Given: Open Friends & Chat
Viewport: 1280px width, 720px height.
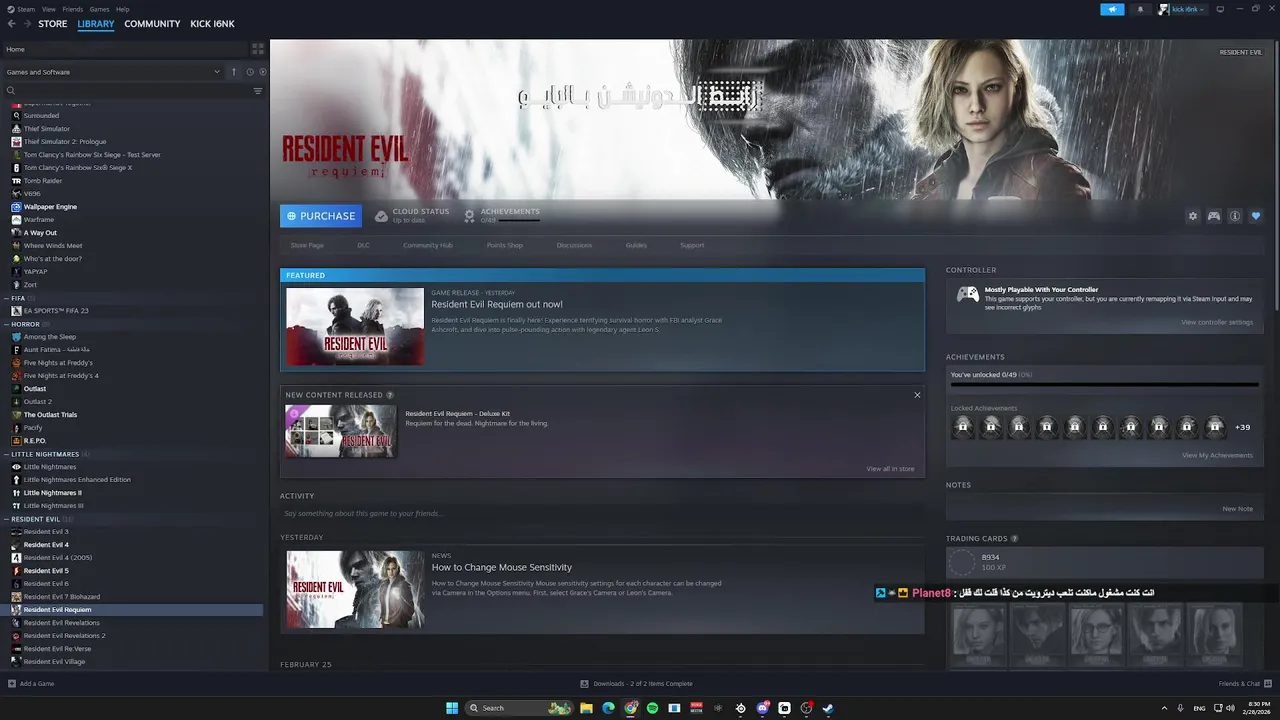Looking at the screenshot, I should click(x=1245, y=684).
